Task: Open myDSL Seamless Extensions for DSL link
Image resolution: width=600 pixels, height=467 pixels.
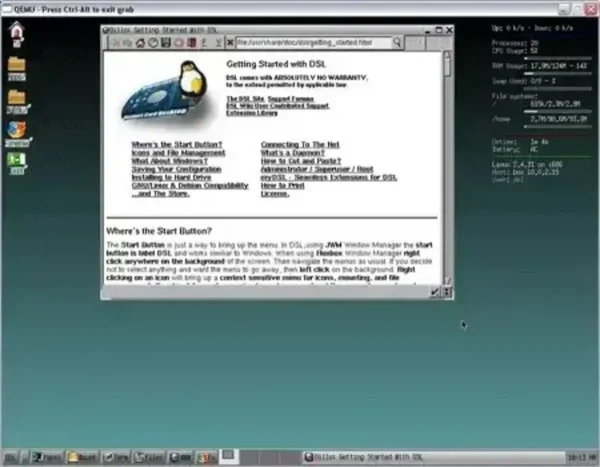Action: point(329,177)
